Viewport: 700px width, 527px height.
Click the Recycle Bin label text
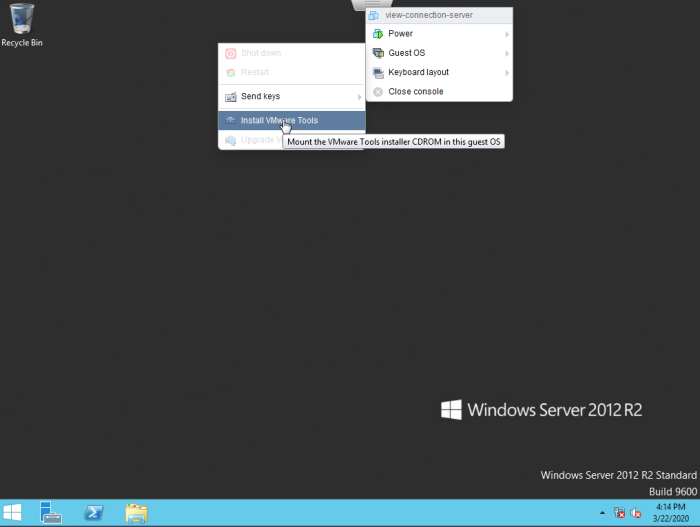coord(22,43)
